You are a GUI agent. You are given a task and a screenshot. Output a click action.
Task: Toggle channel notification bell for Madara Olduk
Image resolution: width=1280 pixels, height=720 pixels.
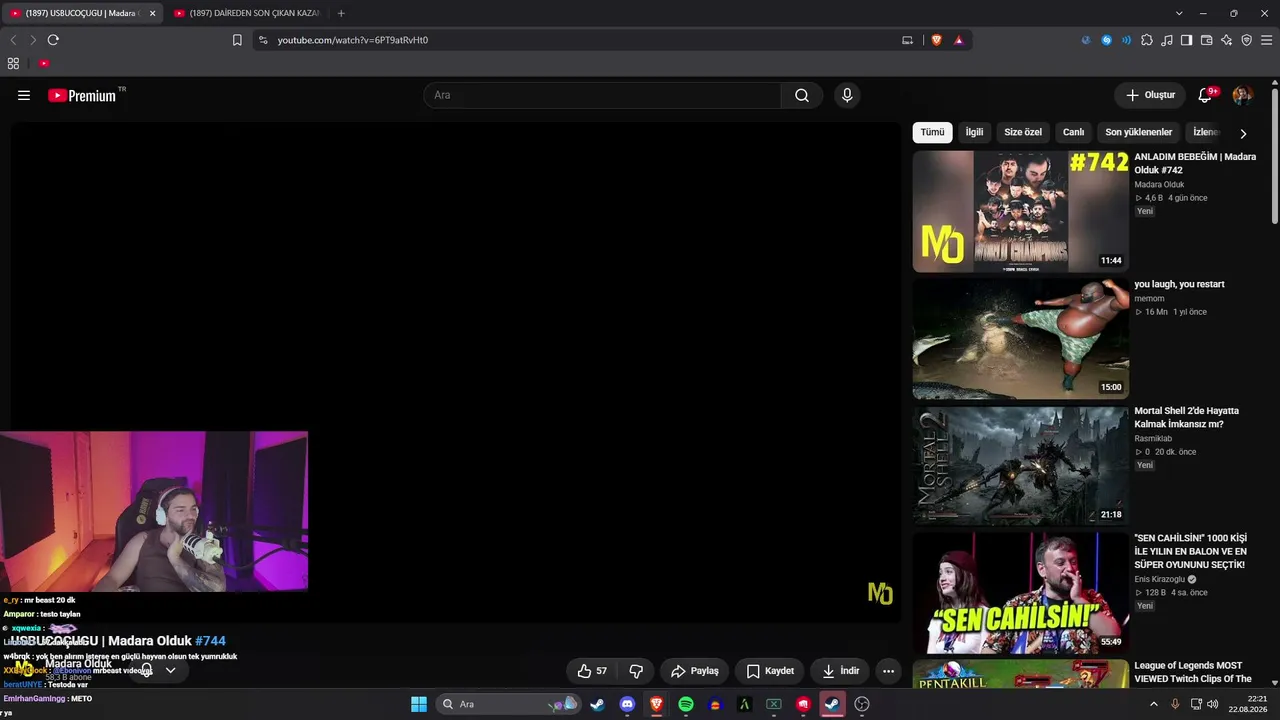pyautogui.click(x=147, y=670)
